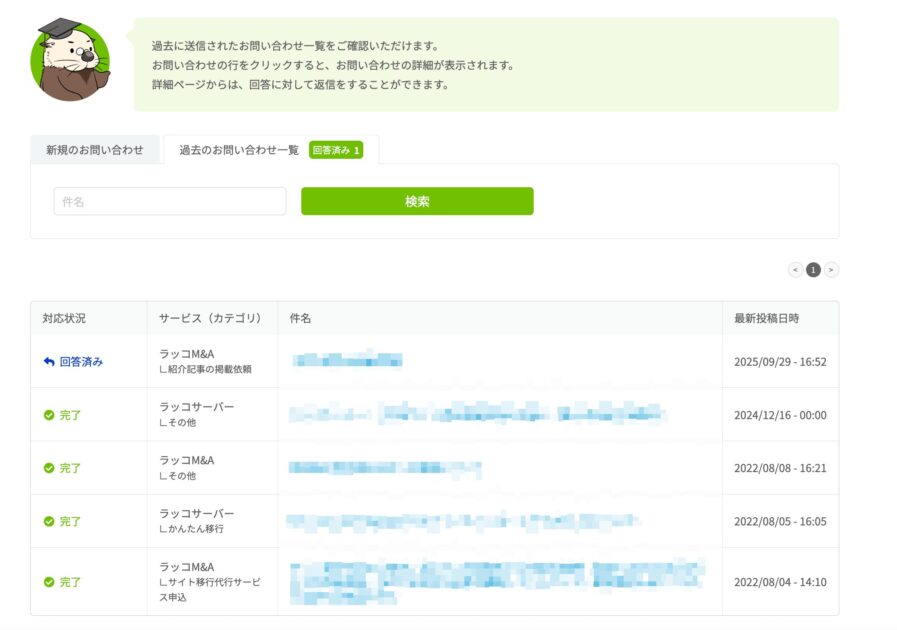
Task: Click green checkmark icon on 2022/08/05 row
Action: pyautogui.click(x=49, y=521)
